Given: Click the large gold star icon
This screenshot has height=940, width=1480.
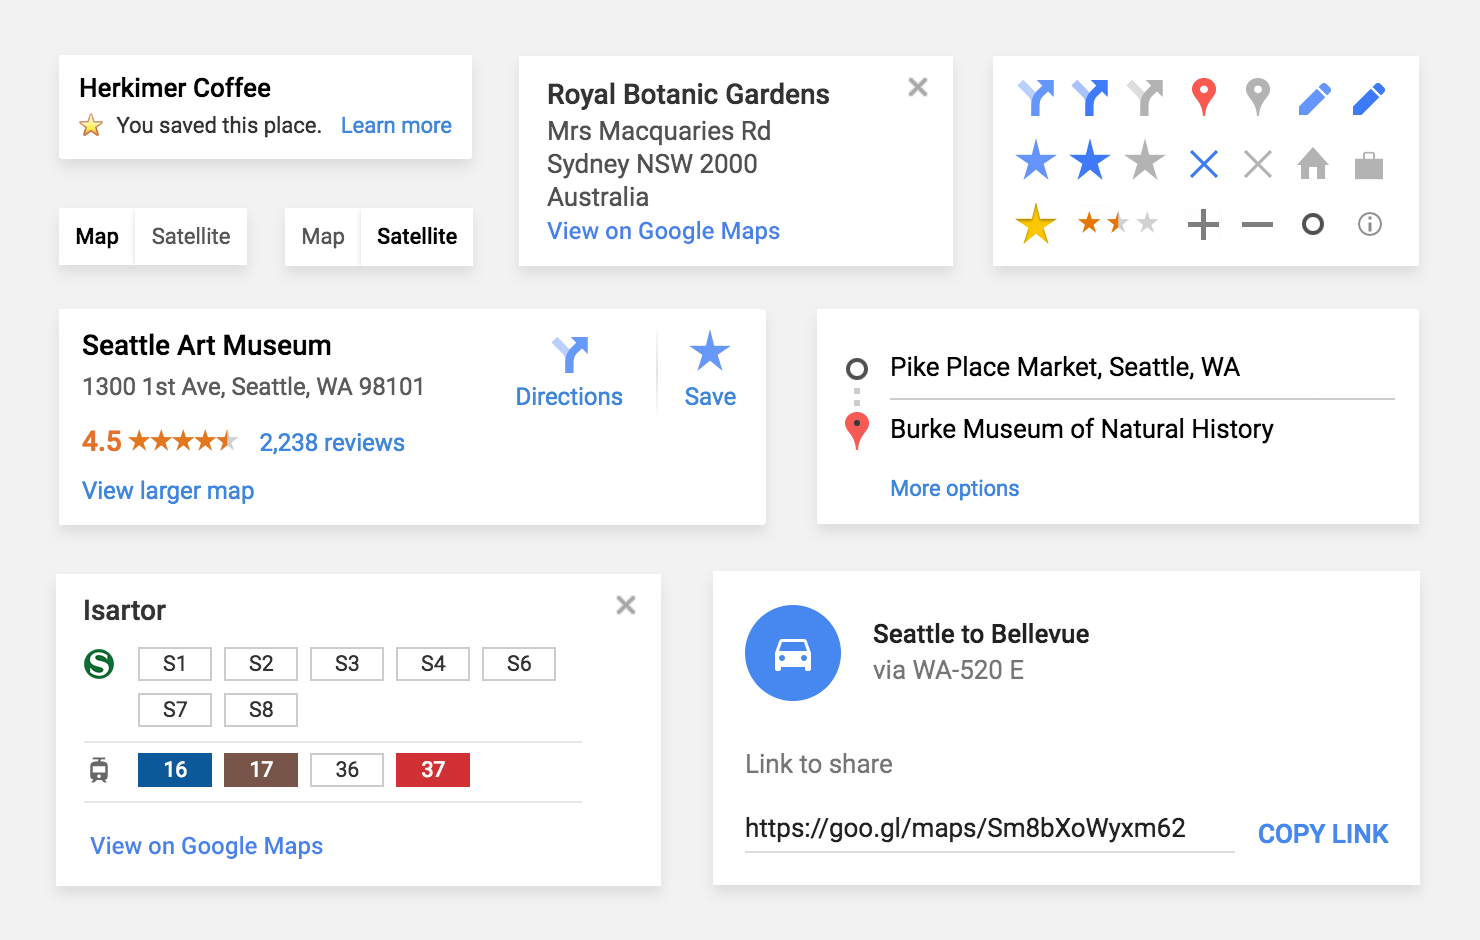Looking at the screenshot, I should 1036,223.
